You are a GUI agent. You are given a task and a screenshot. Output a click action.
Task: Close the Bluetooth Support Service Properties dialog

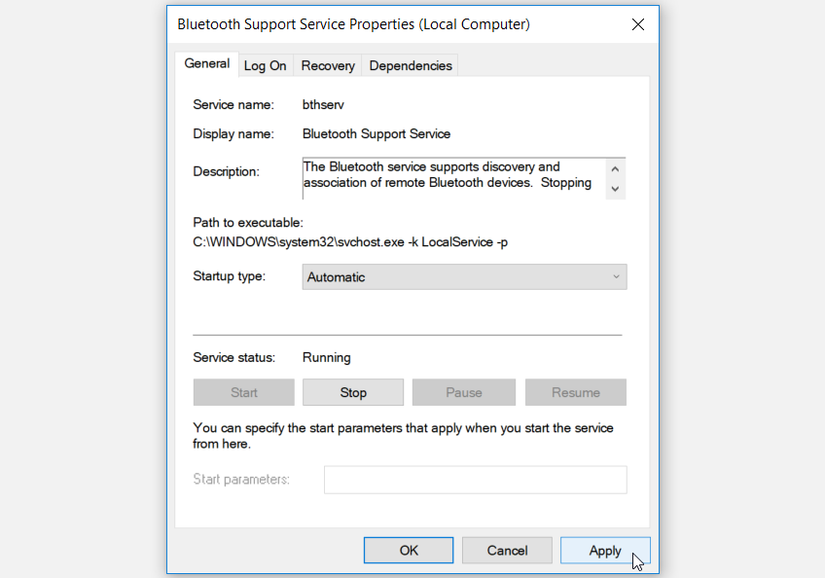tap(638, 24)
